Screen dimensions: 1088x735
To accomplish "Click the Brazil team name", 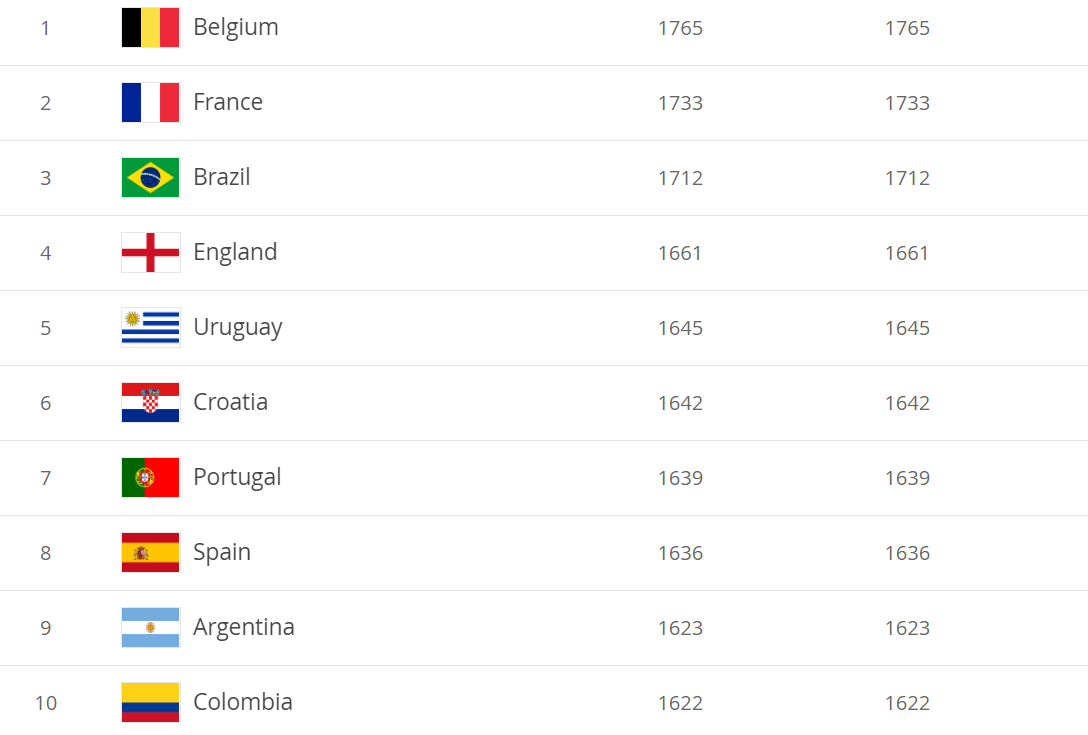I will coord(222,177).
